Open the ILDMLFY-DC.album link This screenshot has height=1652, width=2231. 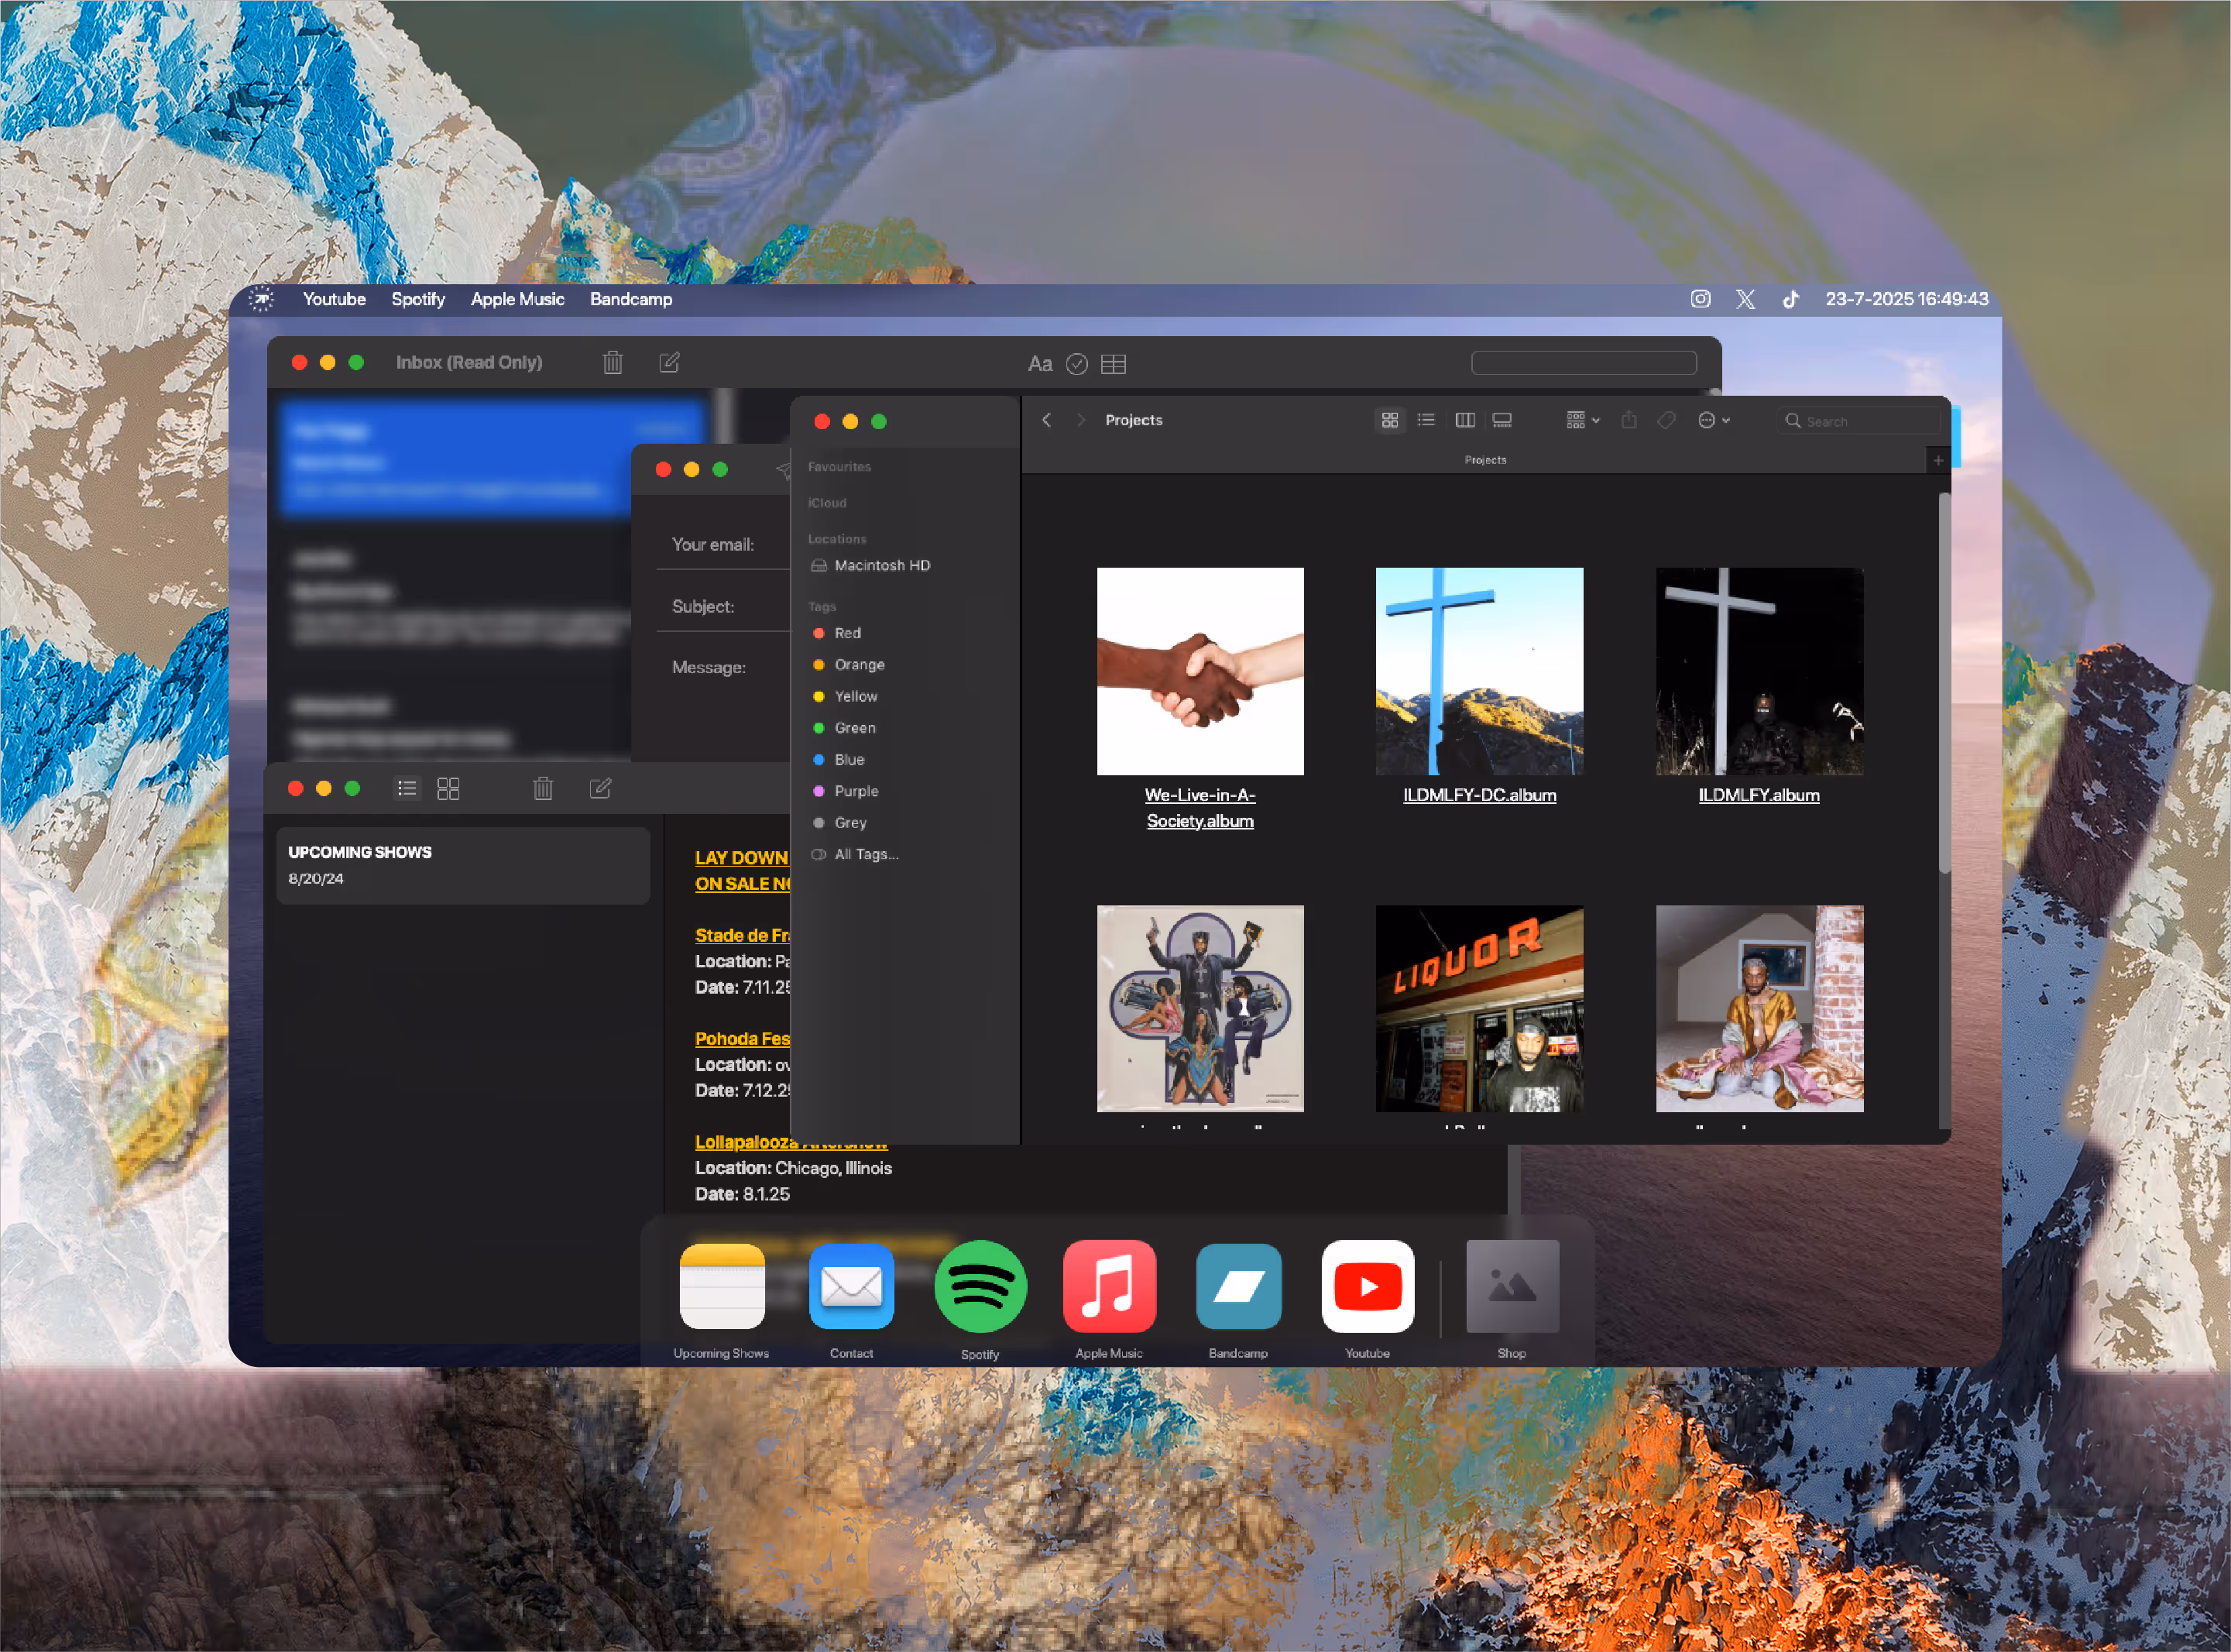(1479, 795)
